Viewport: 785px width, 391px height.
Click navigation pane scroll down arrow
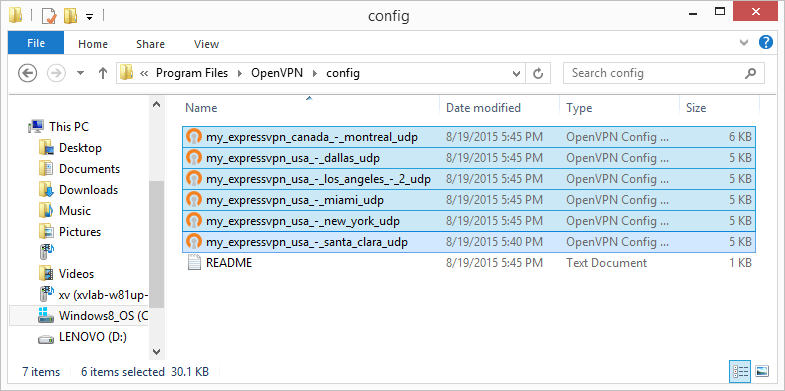[x=157, y=351]
